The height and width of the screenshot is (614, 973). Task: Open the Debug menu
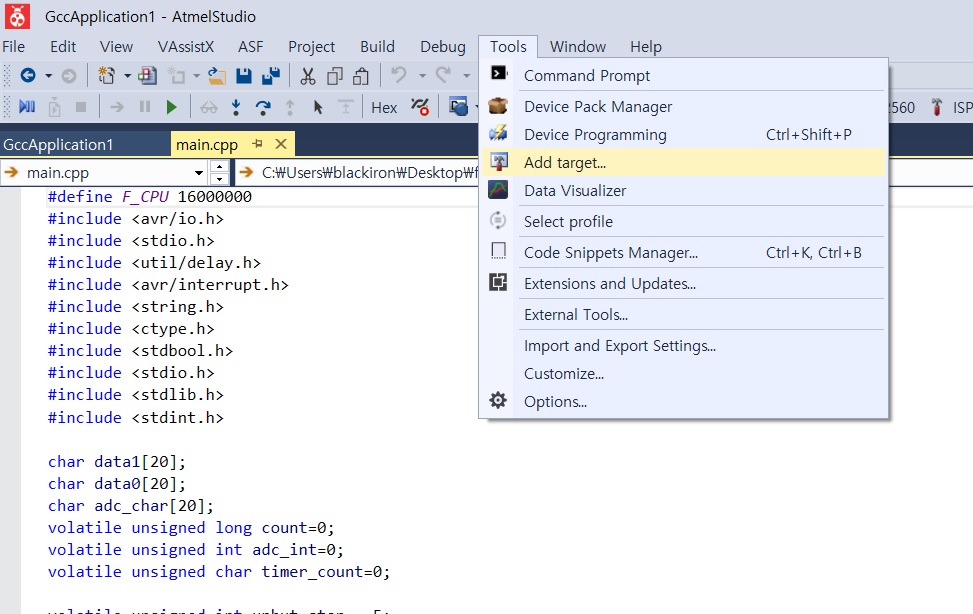(x=442, y=47)
